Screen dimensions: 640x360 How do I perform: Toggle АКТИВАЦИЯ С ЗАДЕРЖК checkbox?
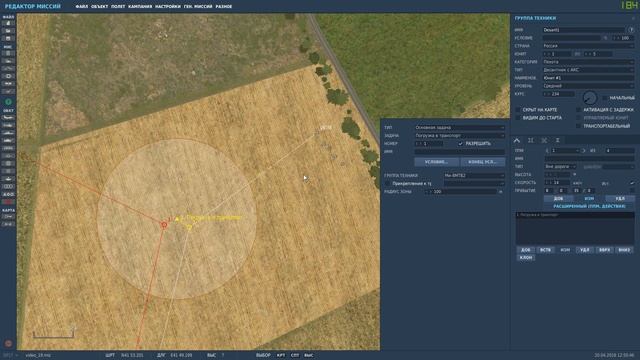[x=578, y=110]
